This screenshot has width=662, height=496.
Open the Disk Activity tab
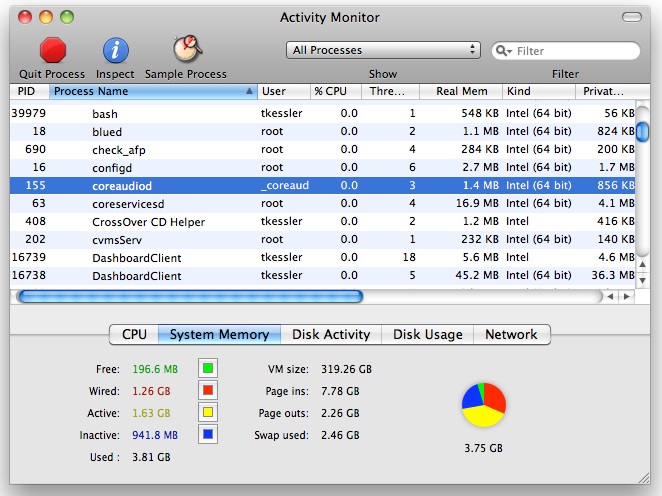click(331, 334)
